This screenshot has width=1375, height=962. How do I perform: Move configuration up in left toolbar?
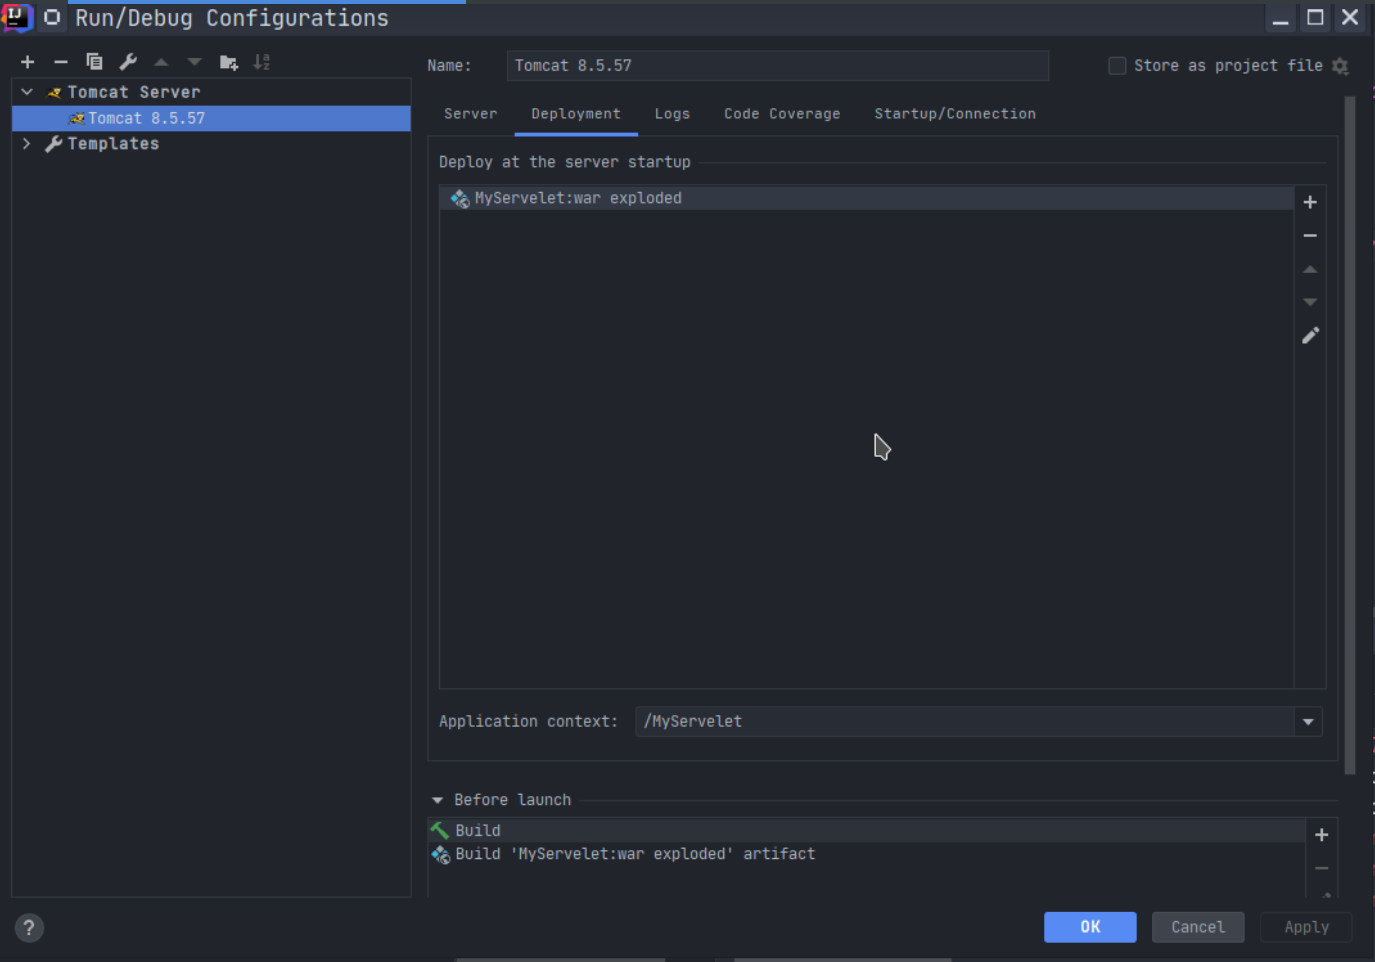(x=161, y=62)
